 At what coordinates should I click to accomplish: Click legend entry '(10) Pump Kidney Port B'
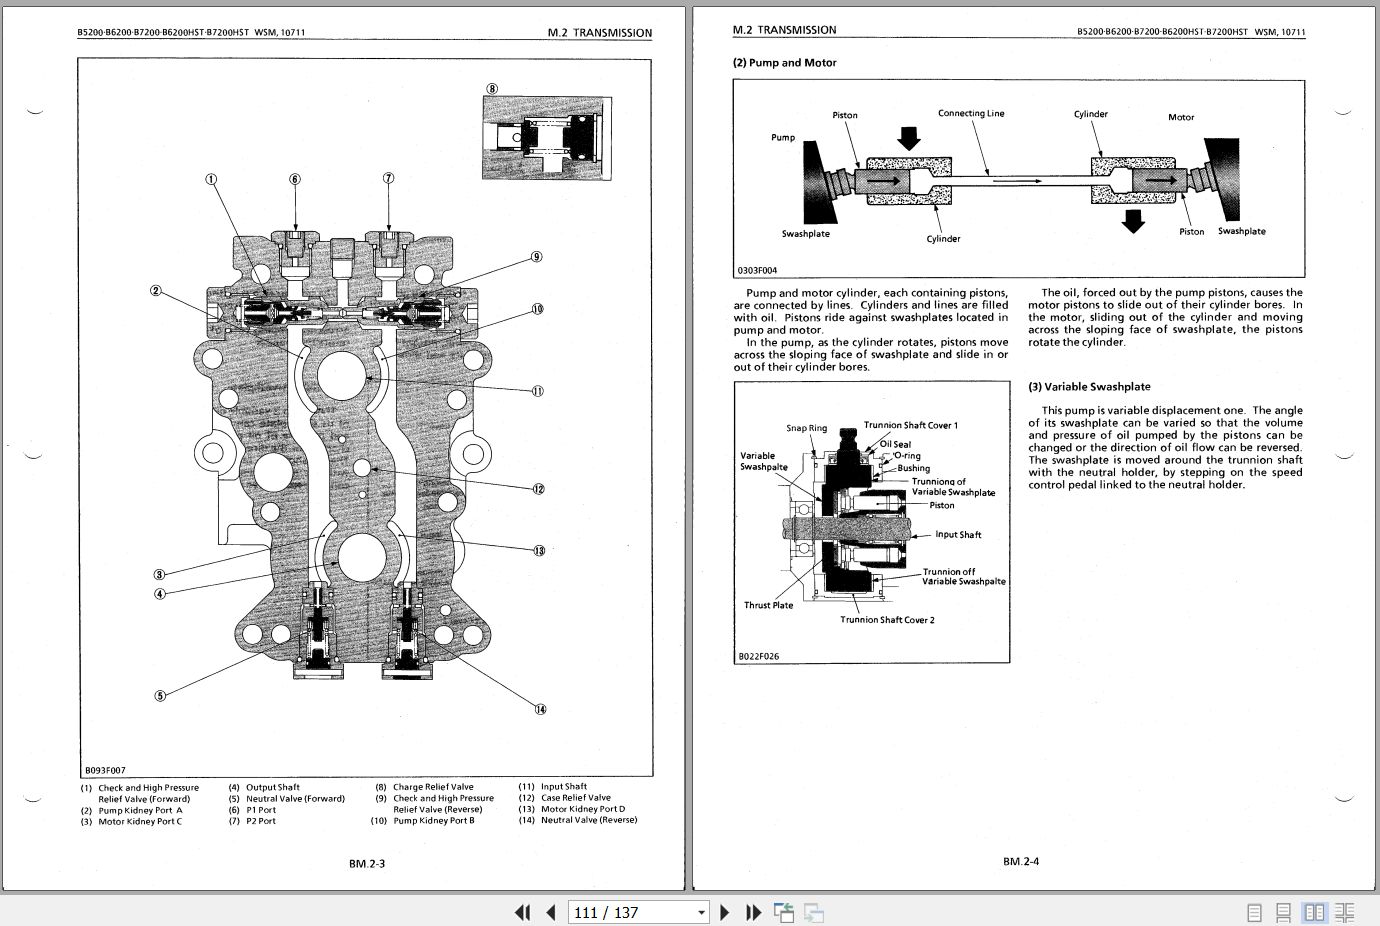click(x=423, y=821)
